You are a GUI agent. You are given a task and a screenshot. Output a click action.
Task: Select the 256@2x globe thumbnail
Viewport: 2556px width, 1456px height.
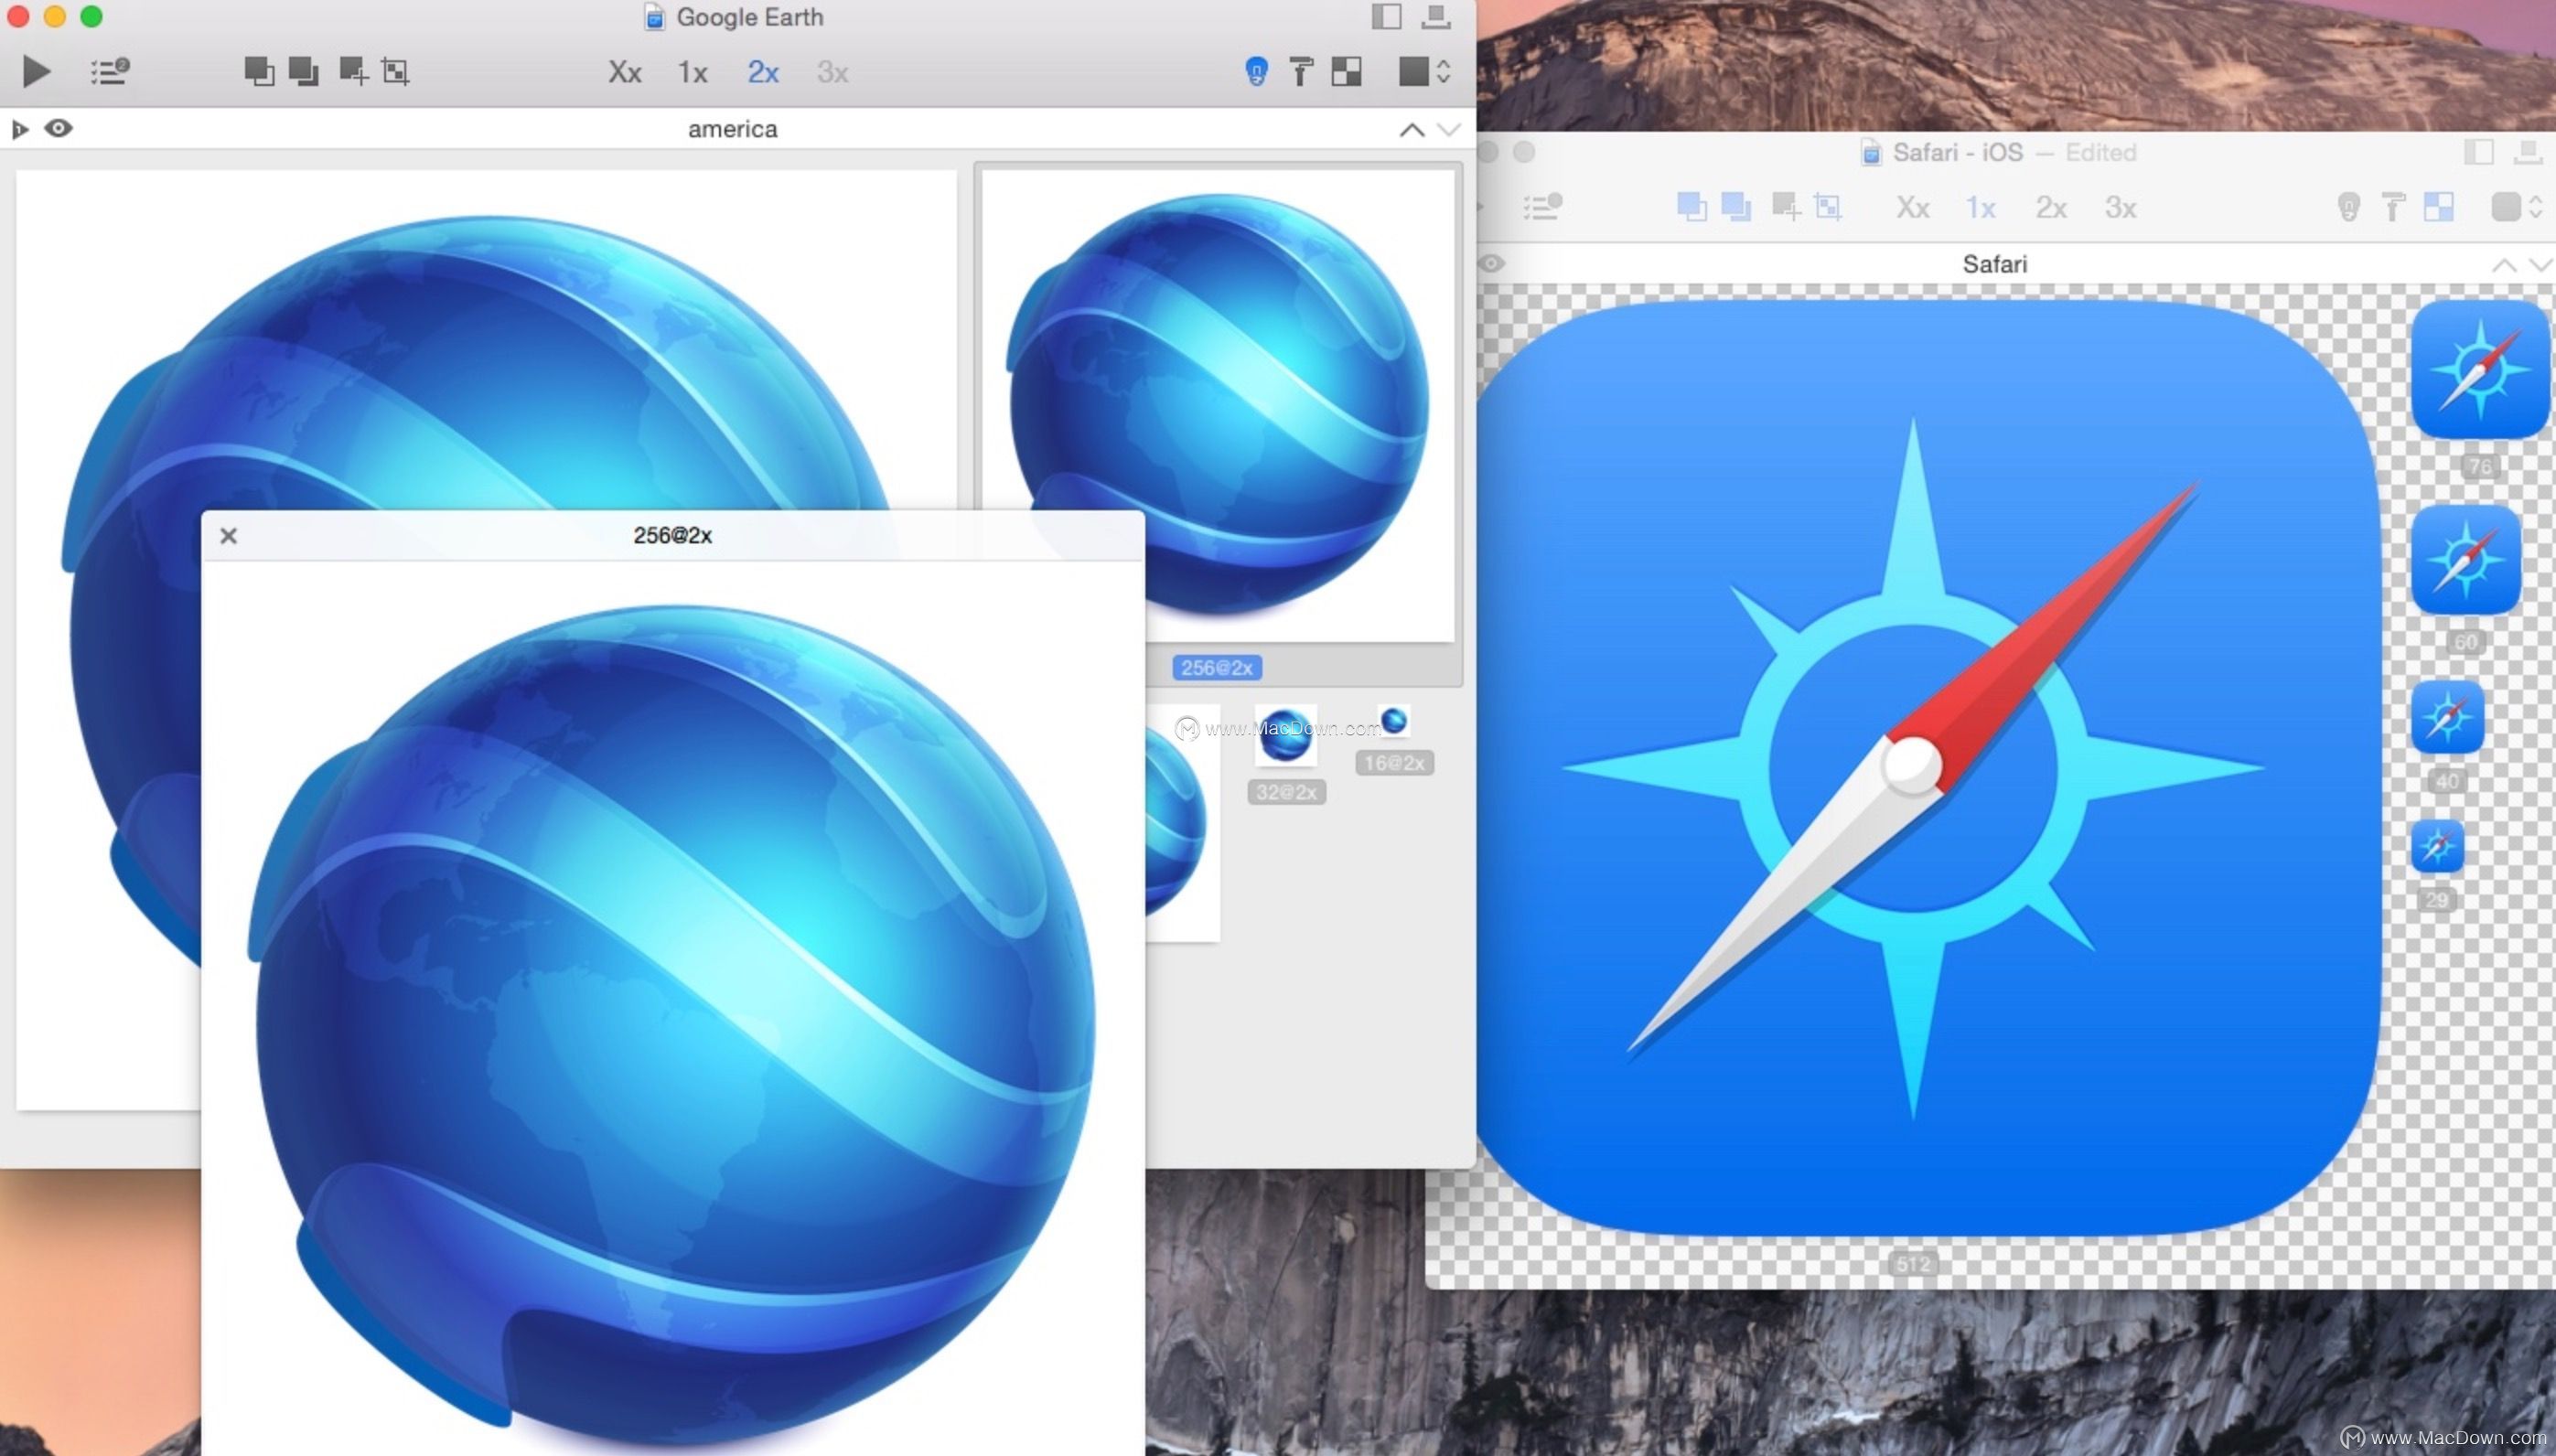pyautogui.click(x=1218, y=404)
